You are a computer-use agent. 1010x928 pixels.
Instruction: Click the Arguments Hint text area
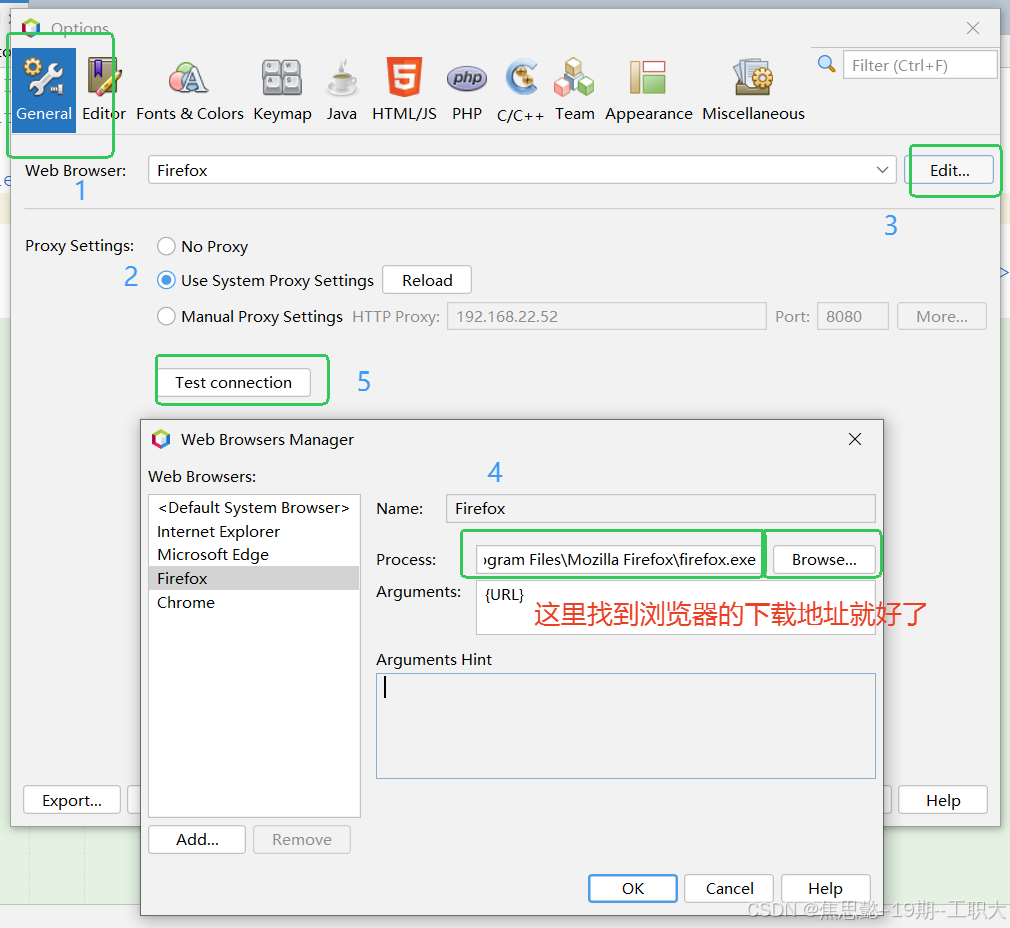point(625,726)
